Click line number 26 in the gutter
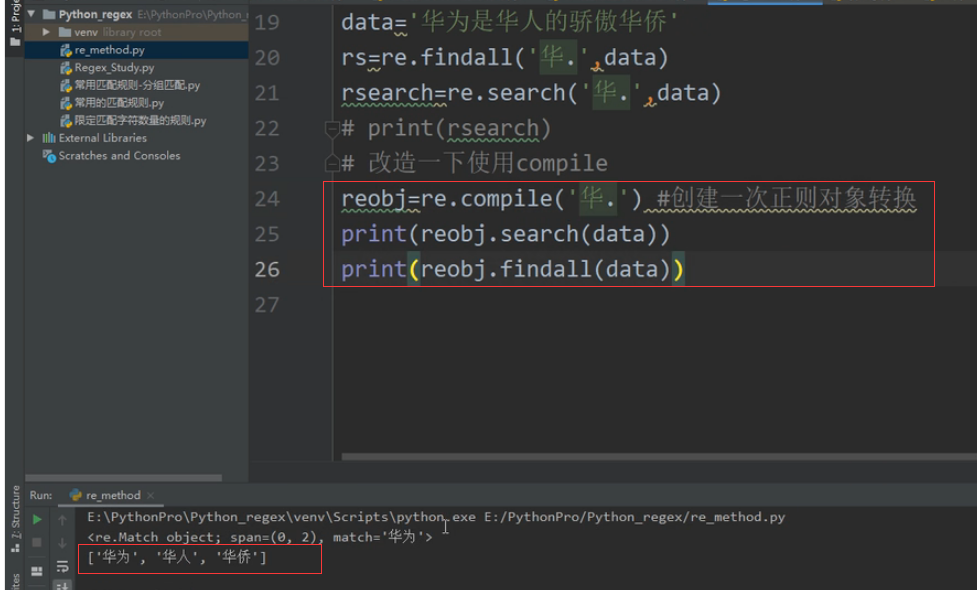The image size is (977, 590). click(267, 269)
